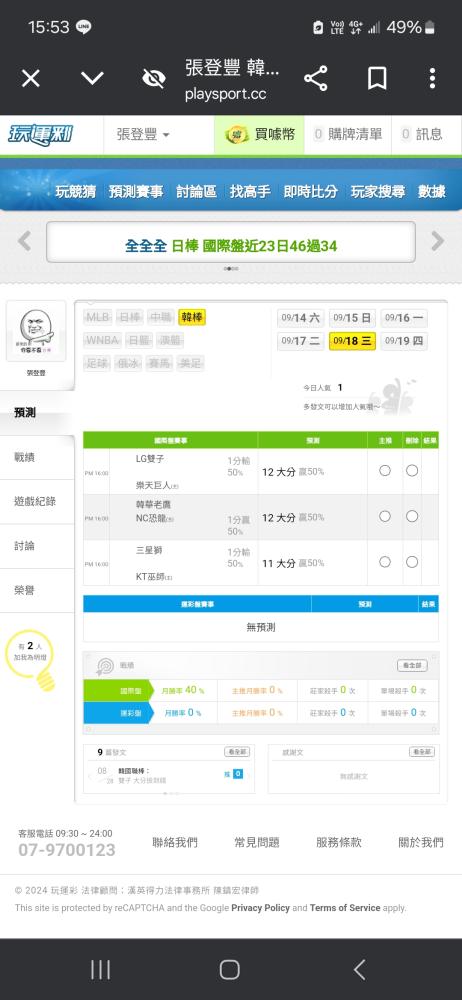Select the MLB league tag

click(98, 317)
